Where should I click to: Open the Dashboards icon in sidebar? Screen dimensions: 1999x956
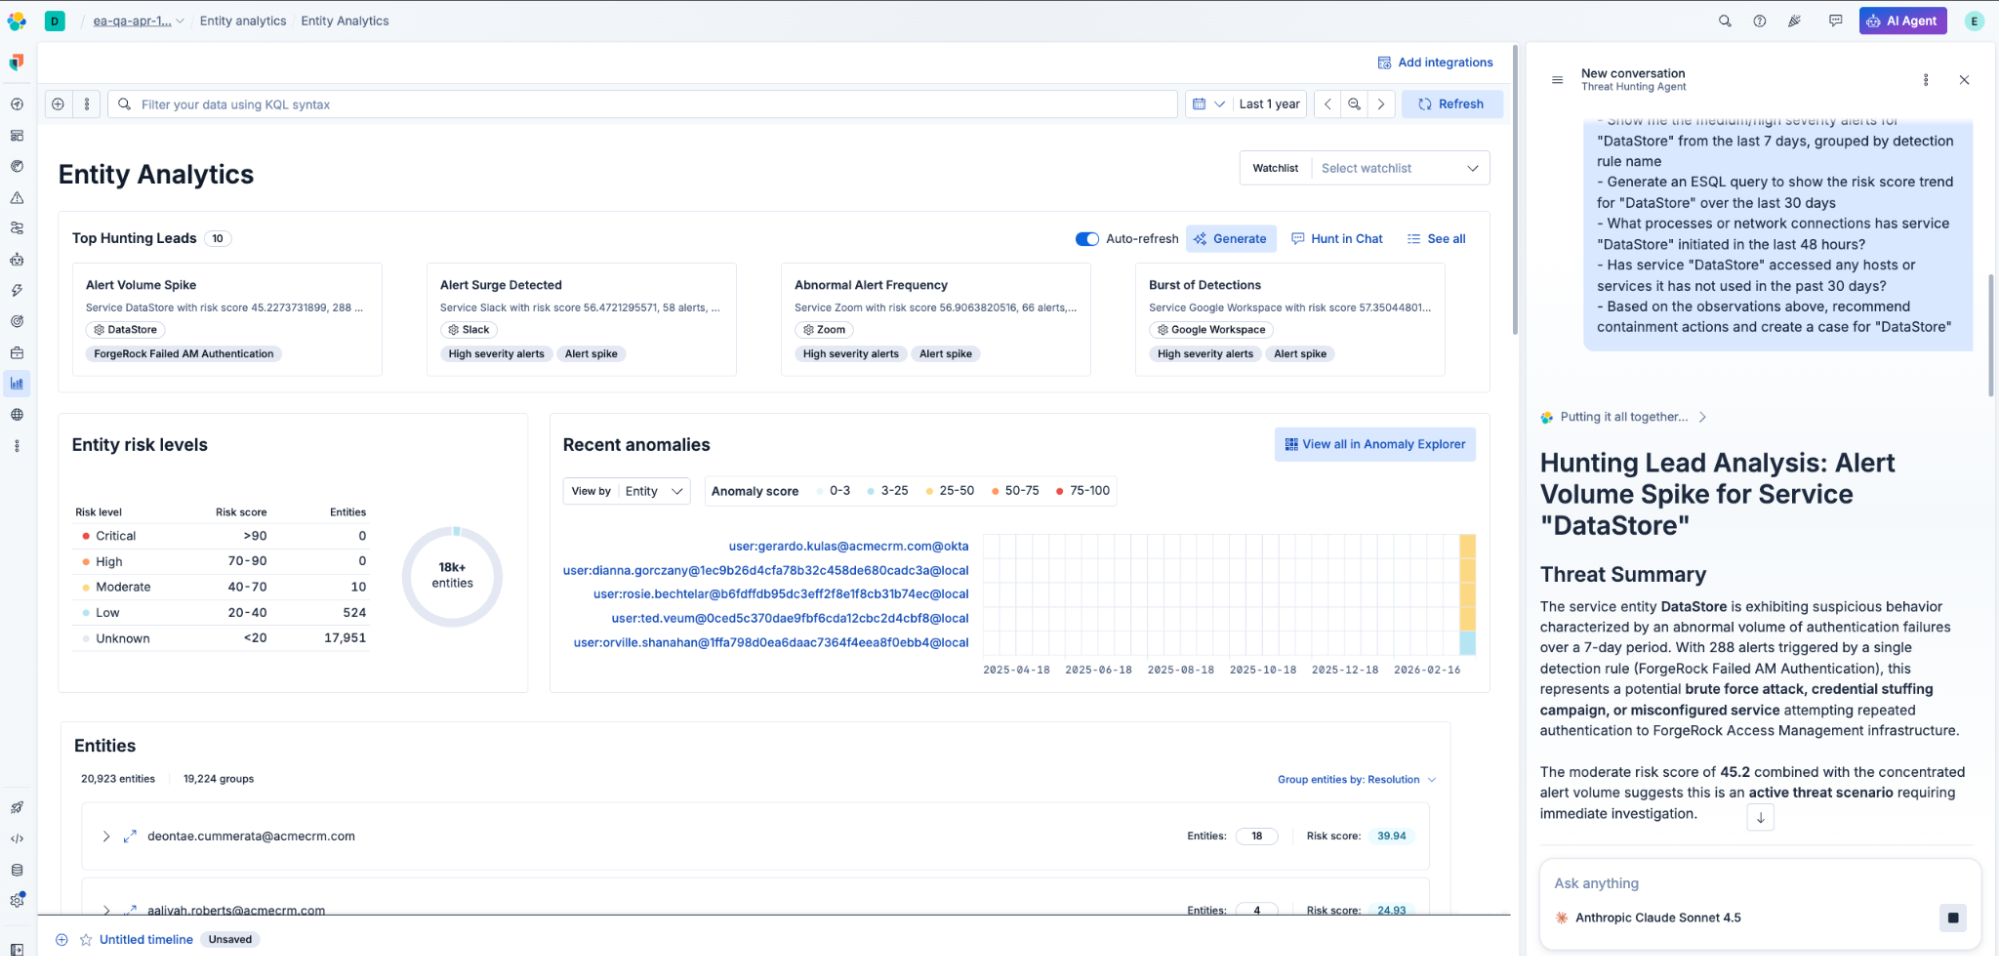(17, 135)
